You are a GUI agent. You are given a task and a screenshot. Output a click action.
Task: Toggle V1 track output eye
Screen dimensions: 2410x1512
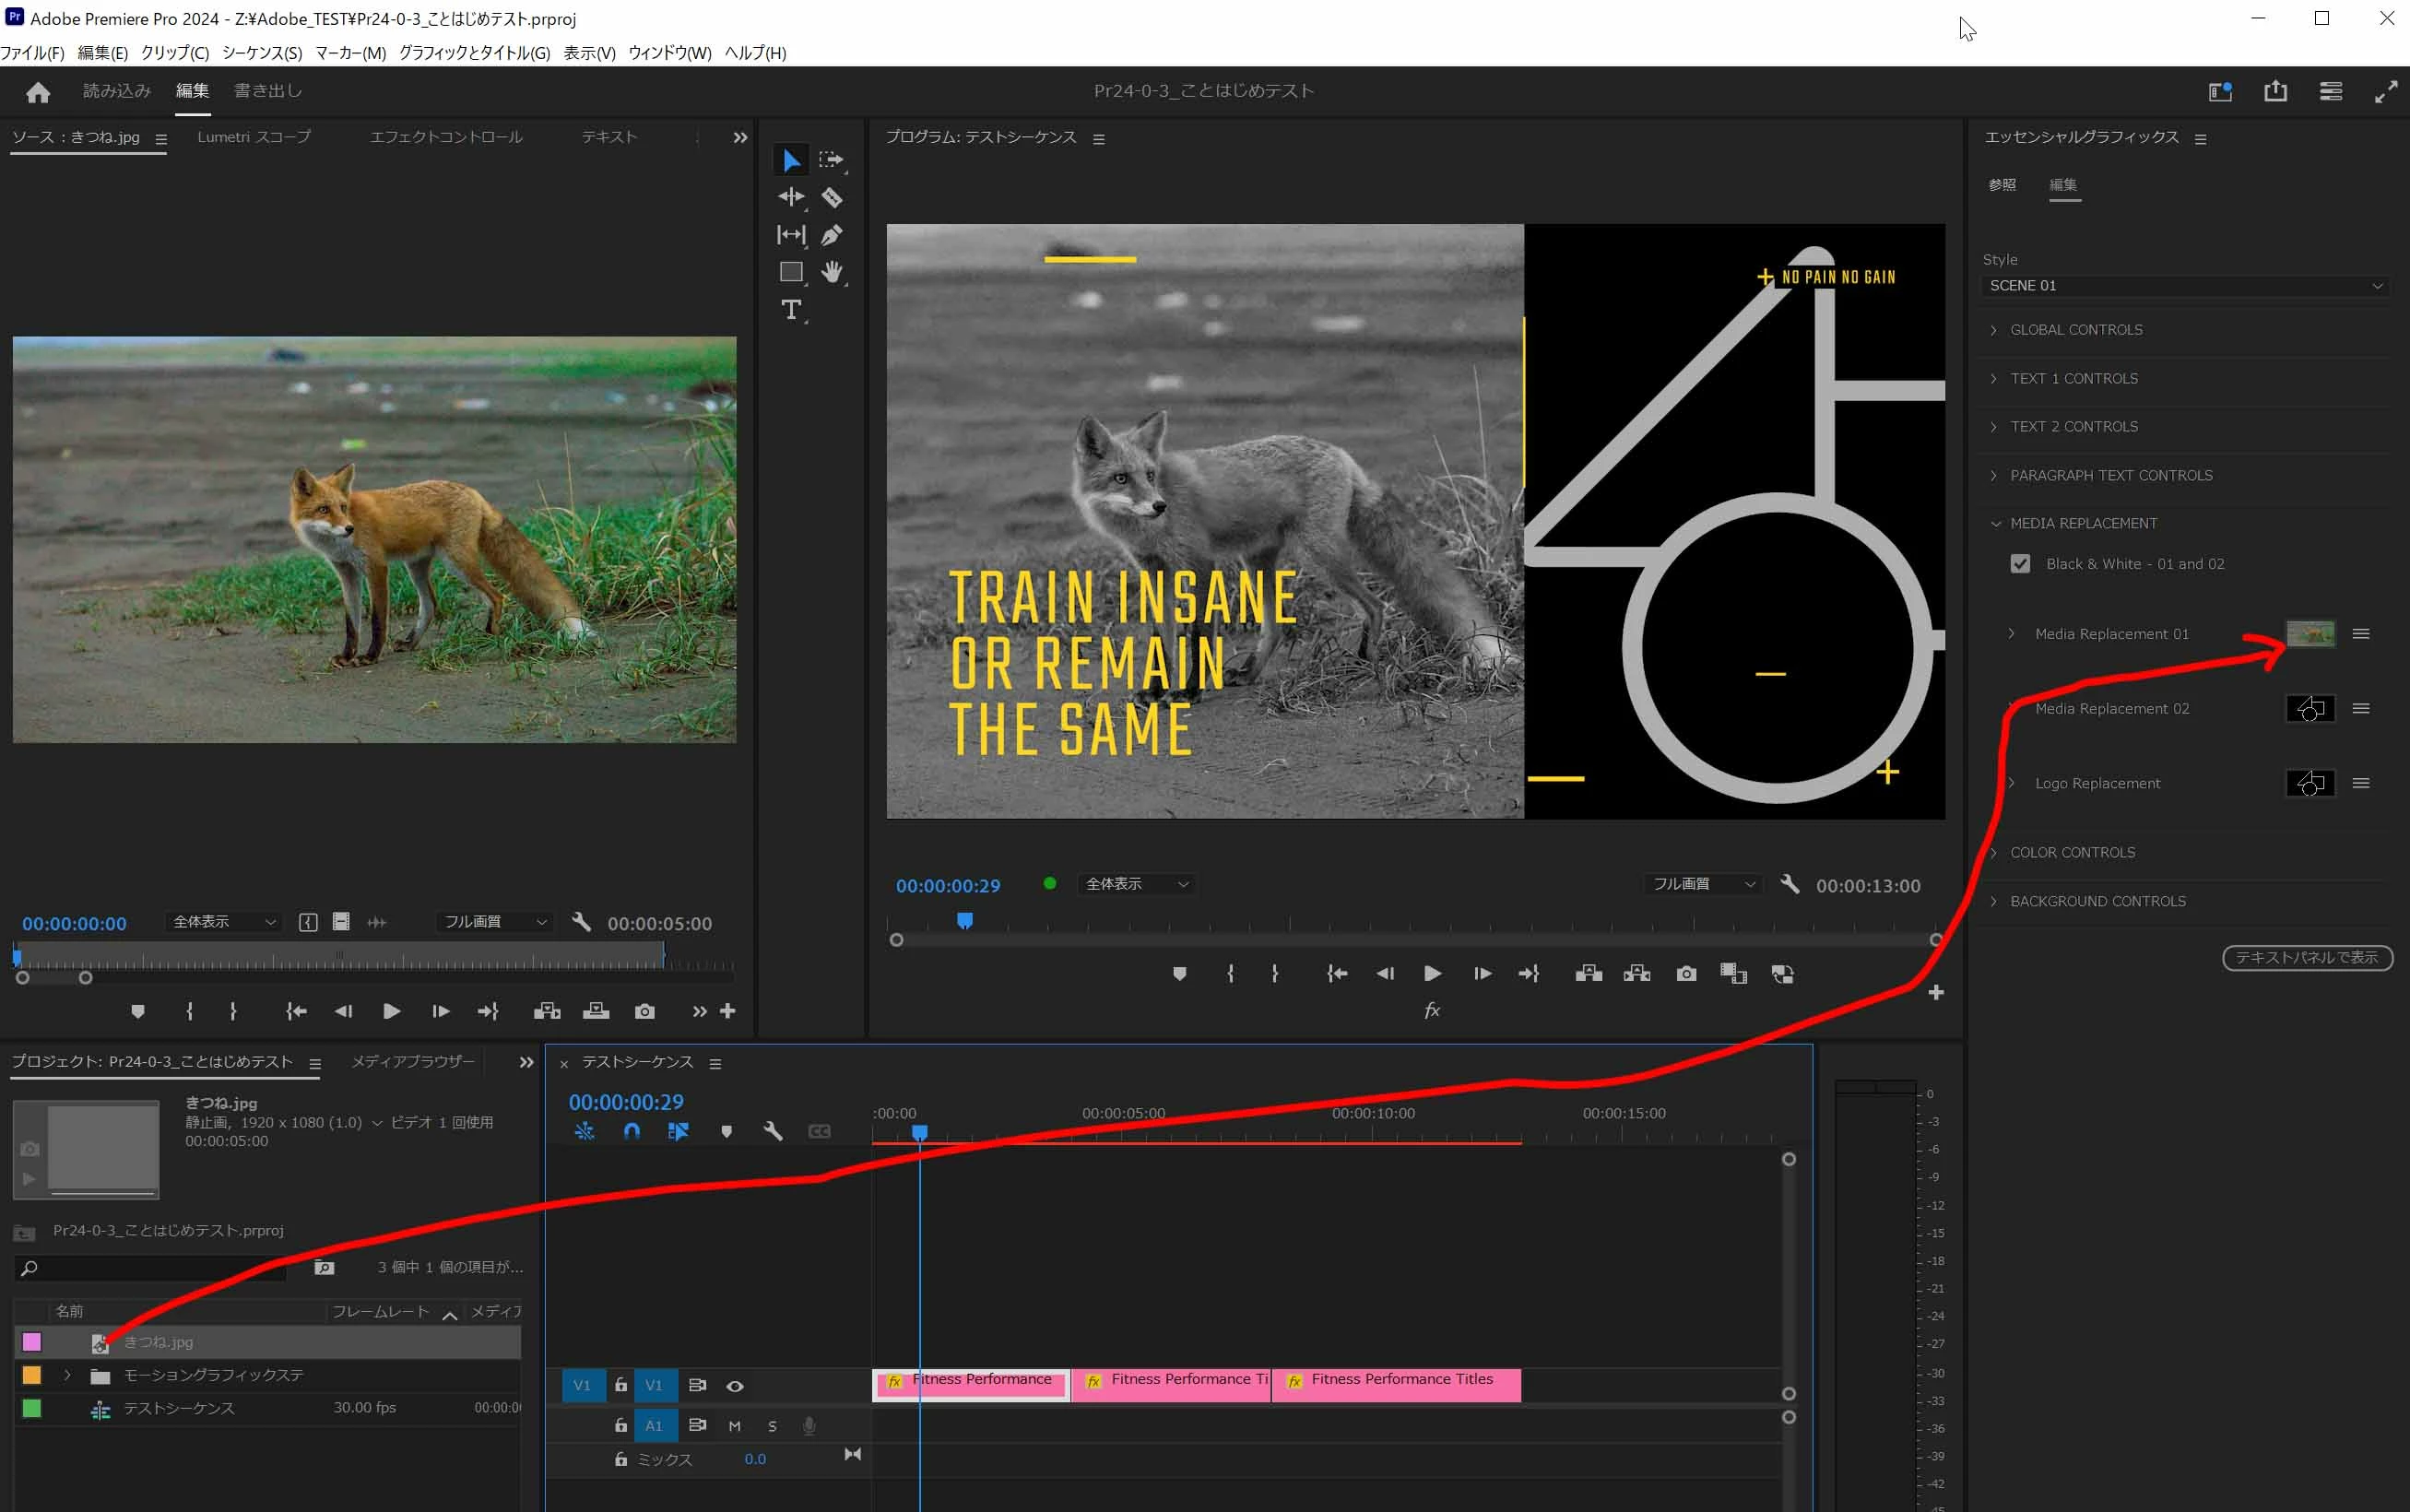[735, 1386]
